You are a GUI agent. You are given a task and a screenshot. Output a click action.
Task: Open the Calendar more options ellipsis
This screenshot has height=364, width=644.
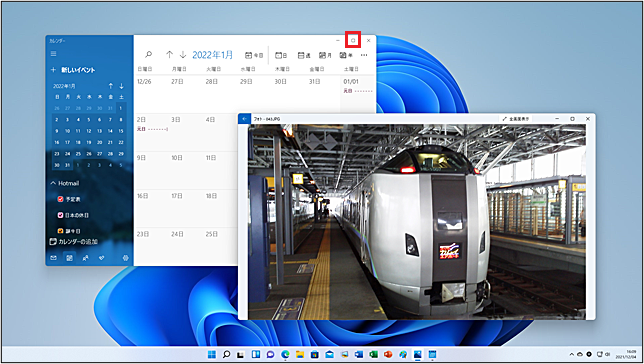[x=364, y=55]
